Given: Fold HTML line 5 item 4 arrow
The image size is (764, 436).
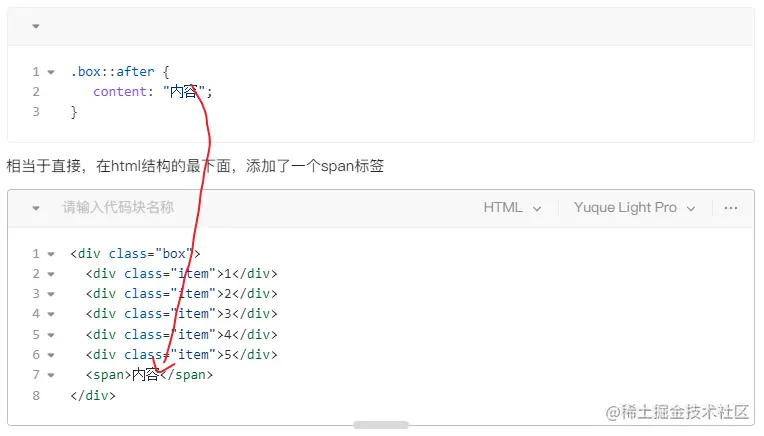Looking at the screenshot, I should tap(51, 335).
